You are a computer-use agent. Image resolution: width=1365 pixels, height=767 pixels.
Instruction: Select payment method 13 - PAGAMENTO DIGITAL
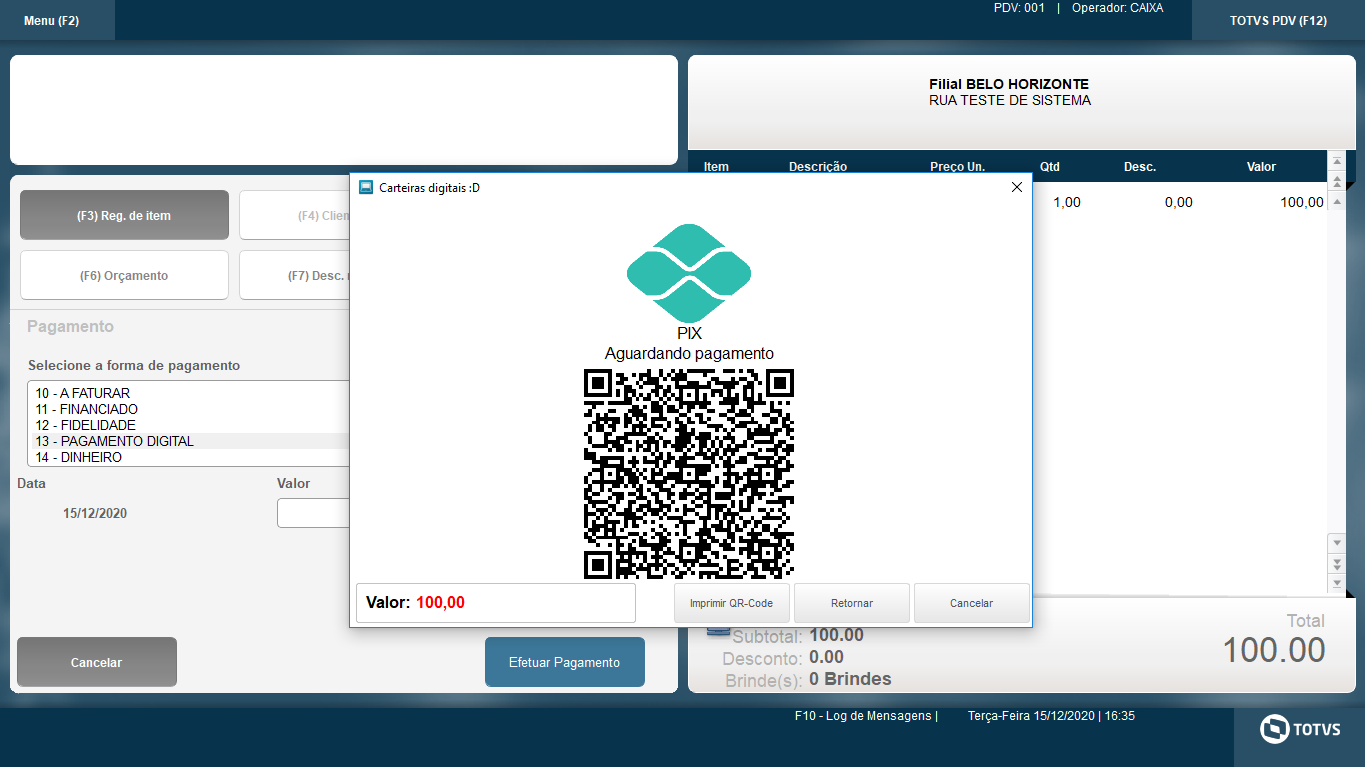pyautogui.click(x=189, y=441)
